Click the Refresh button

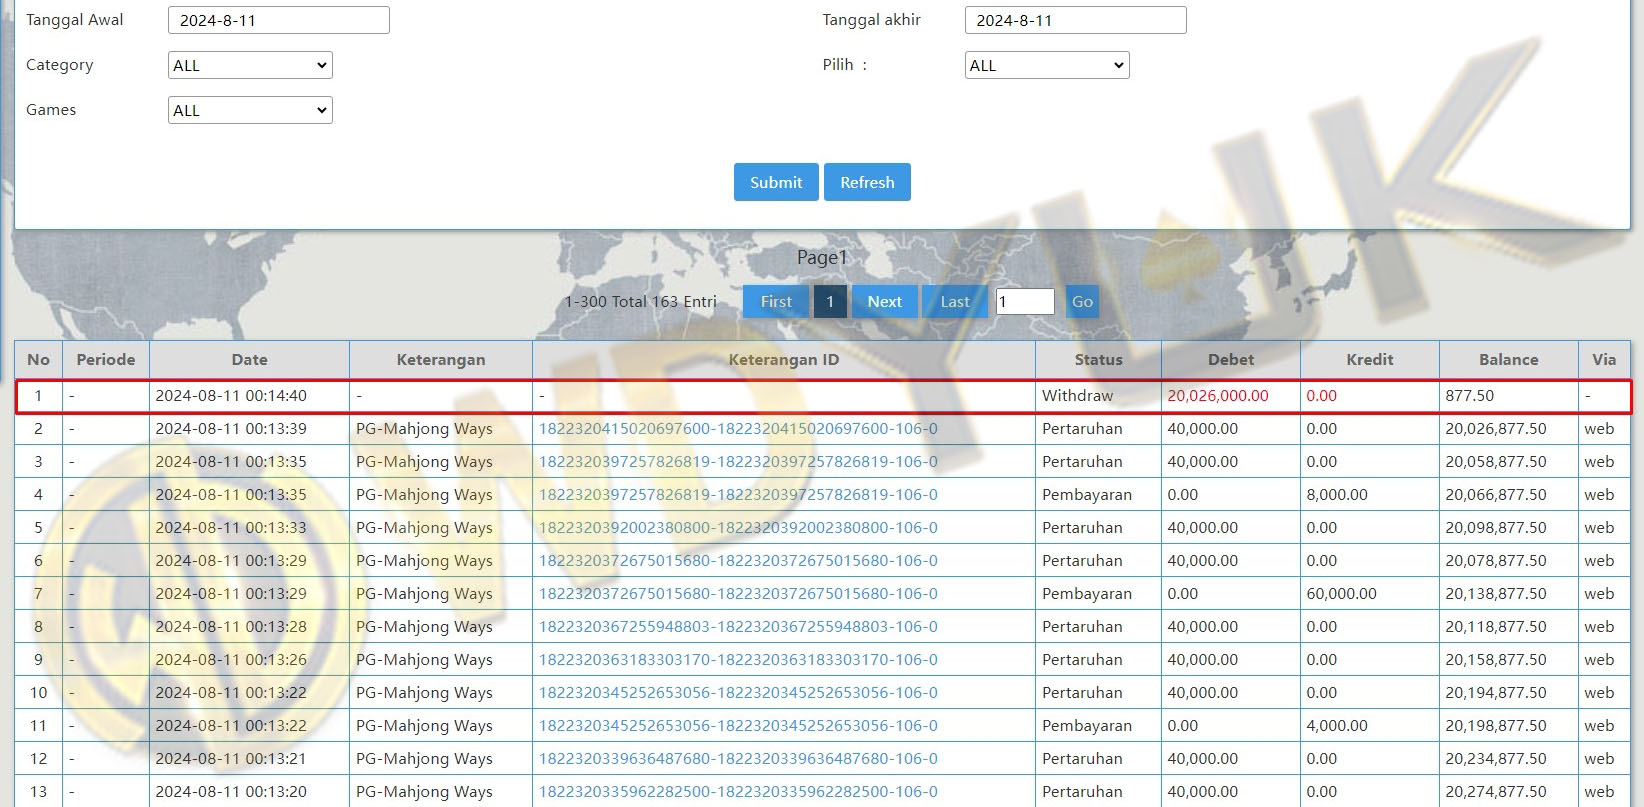point(867,182)
